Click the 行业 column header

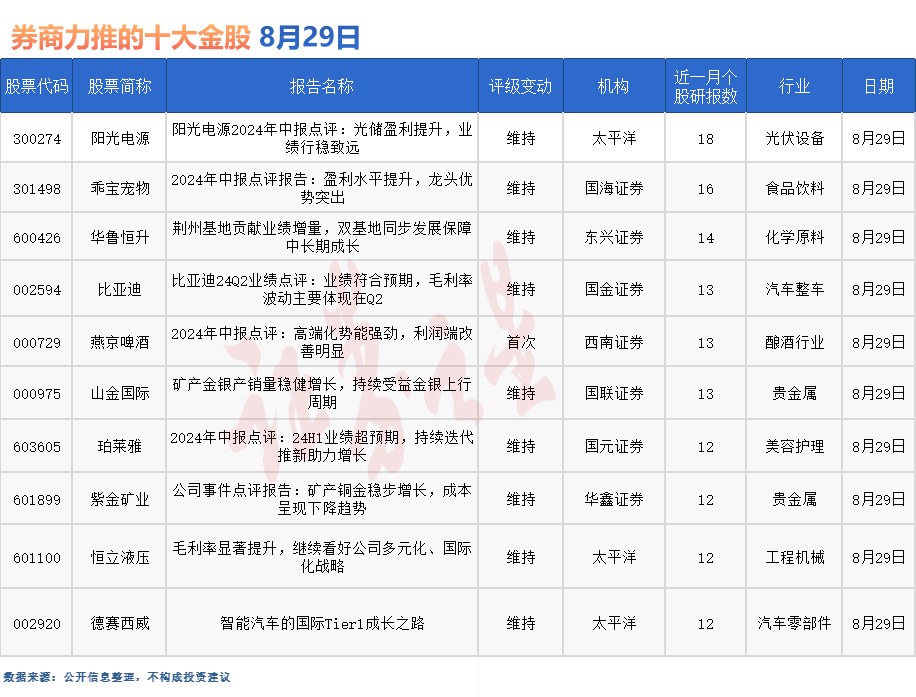coord(794,86)
